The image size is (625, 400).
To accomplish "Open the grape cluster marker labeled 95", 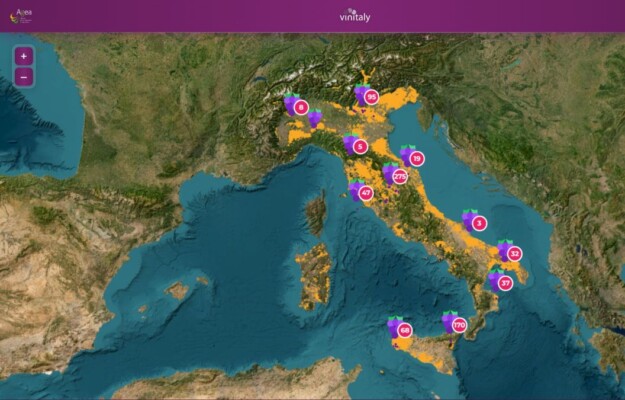I will (366, 96).
